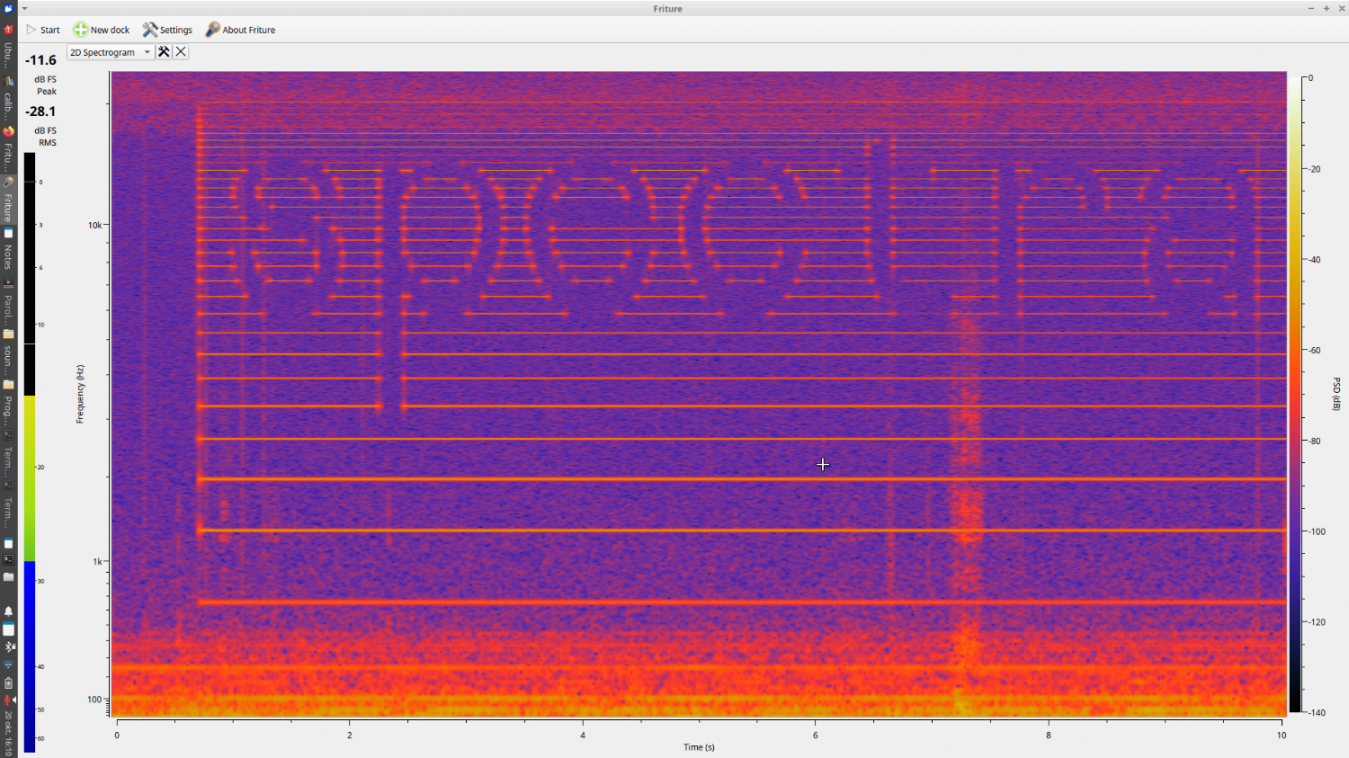Close the 2D Spectrogram dock
The height and width of the screenshot is (758, 1349).
180,51
